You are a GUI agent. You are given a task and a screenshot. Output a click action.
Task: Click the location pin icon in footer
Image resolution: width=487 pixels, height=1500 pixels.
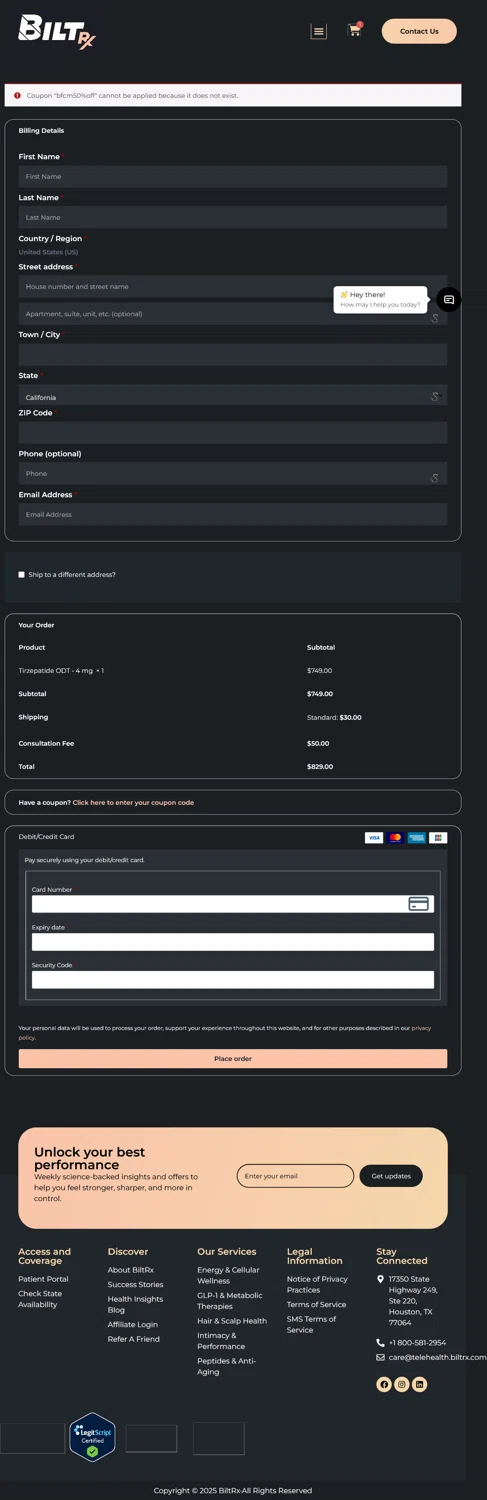click(x=380, y=1279)
